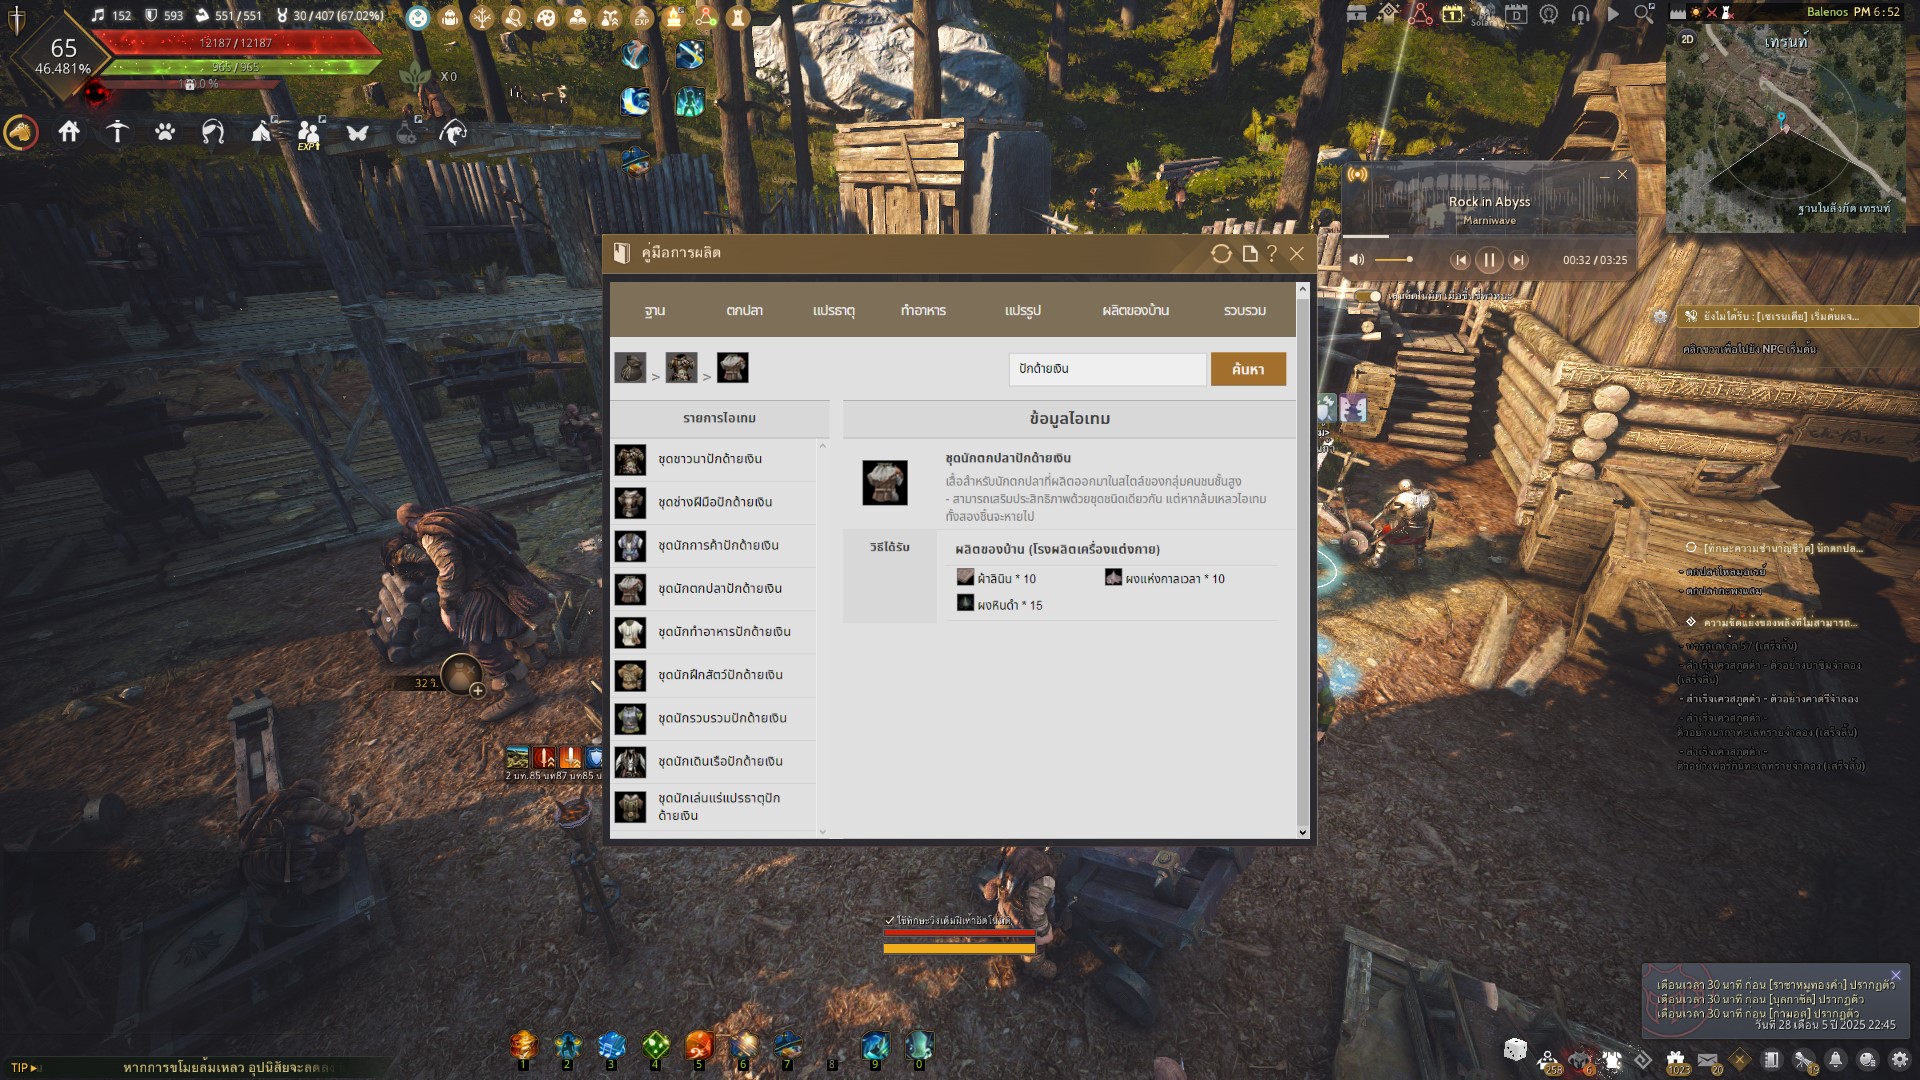
Task: Open quest tracker gear settings icon
Action: coord(1660,317)
